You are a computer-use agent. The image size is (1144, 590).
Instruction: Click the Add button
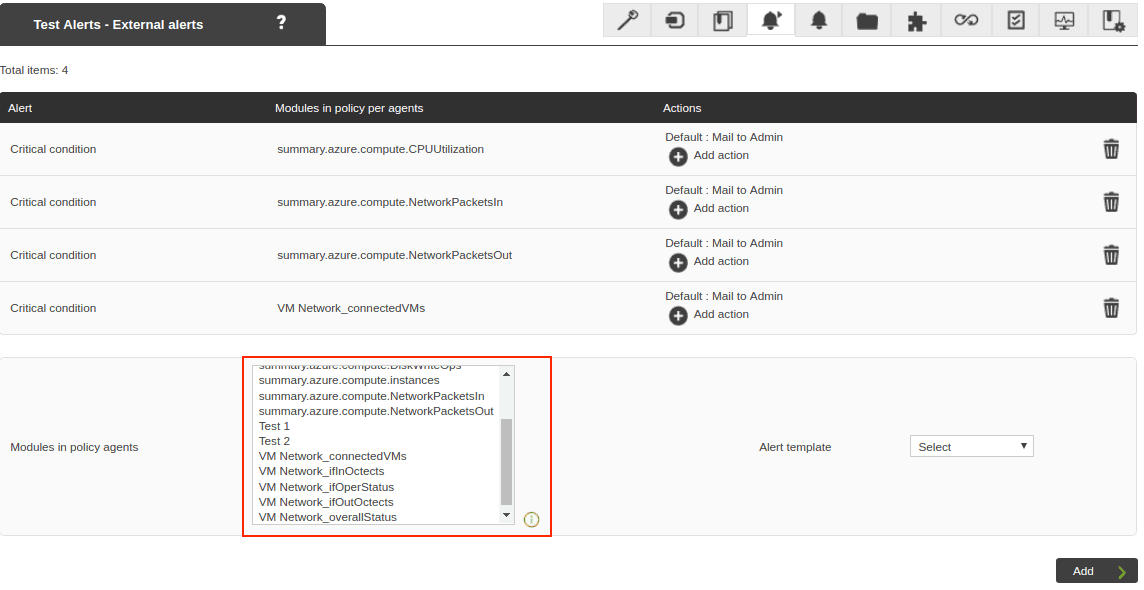click(x=1097, y=571)
